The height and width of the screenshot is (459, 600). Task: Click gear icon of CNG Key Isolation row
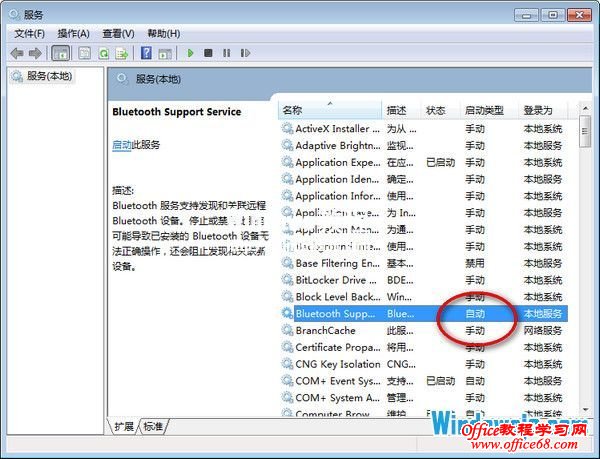coord(287,363)
